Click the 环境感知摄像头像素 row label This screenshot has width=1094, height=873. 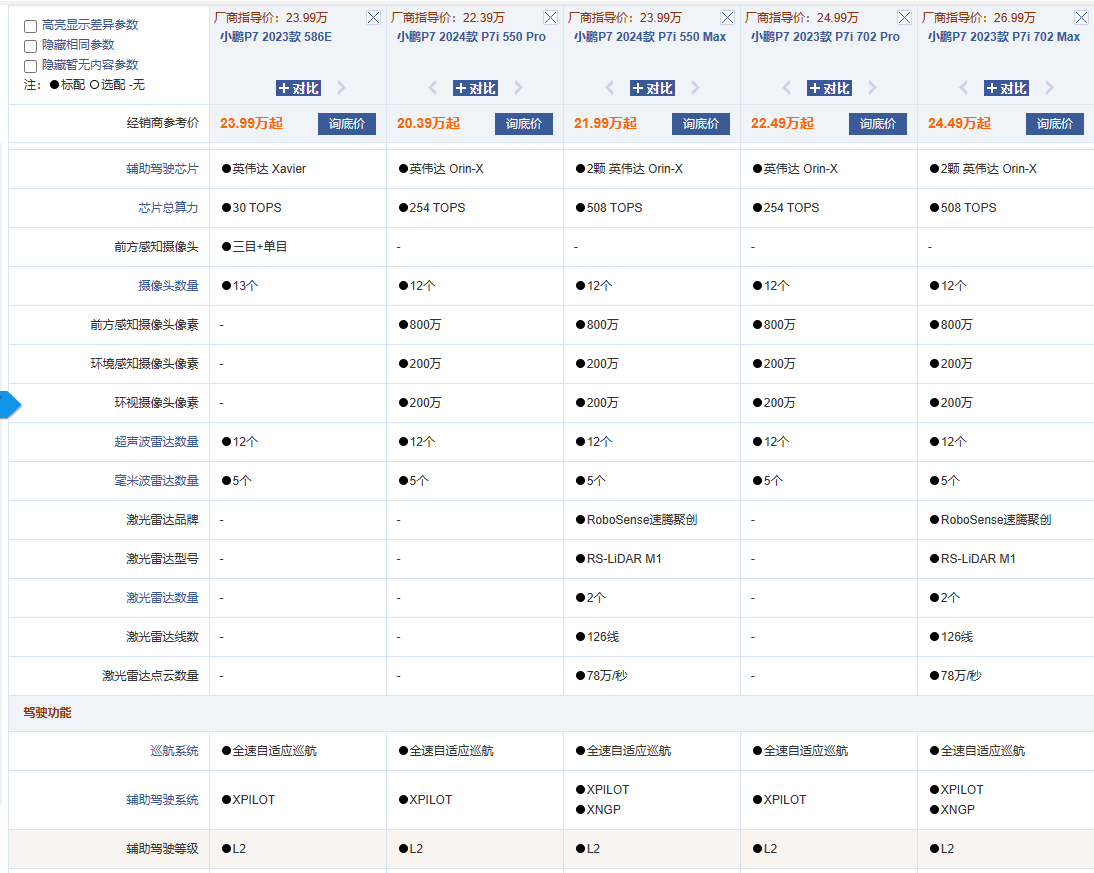pos(144,364)
